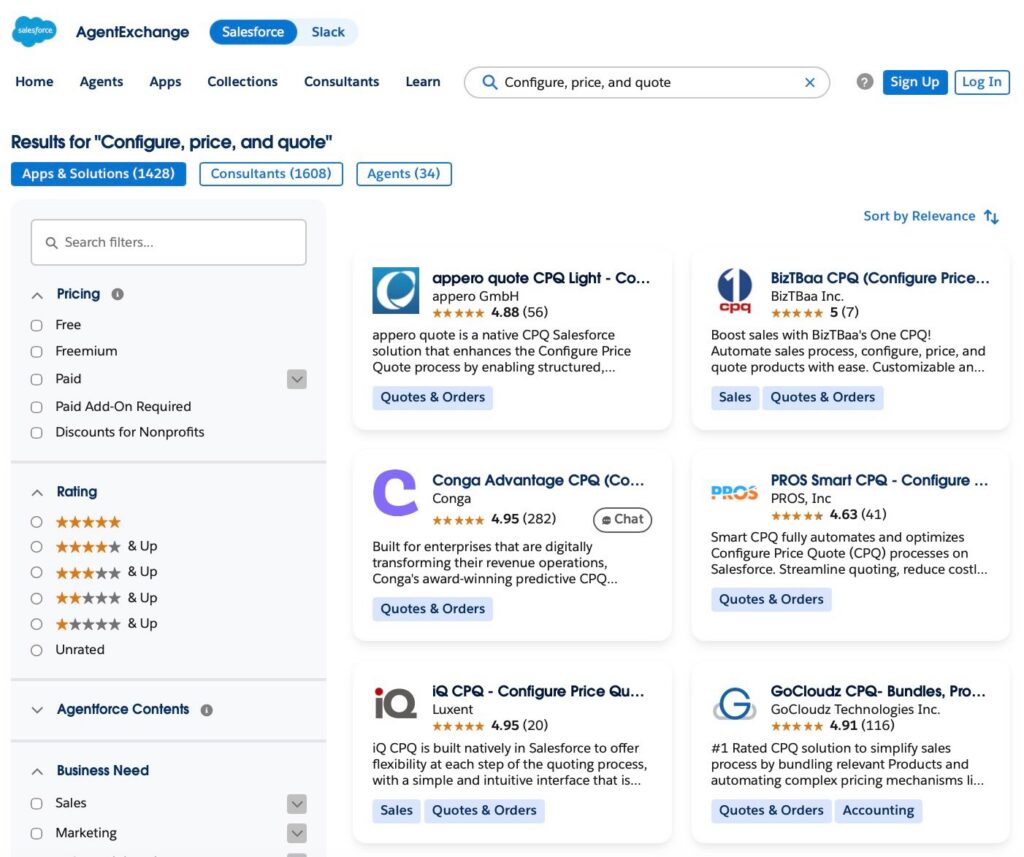This screenshot has height=857, width=1024.
Task: Select four stars & Up rating
Action: (37, 547)
